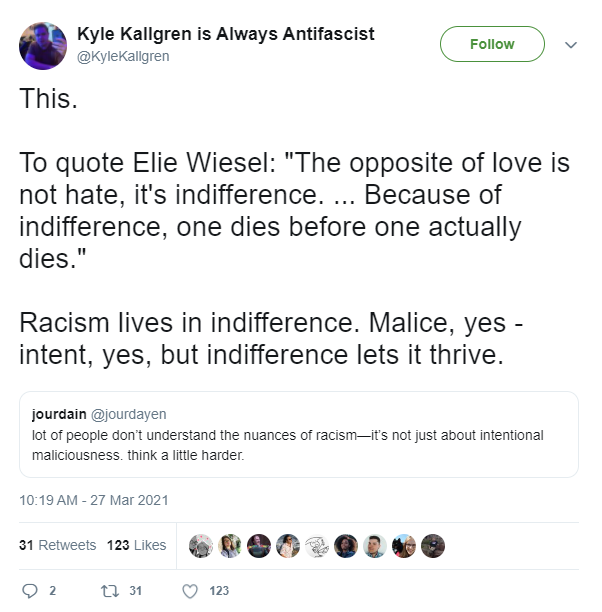This screenshot has height=612, width=602.
Task: View the 31 Retweets list
Action: click(x=57, y=545)
